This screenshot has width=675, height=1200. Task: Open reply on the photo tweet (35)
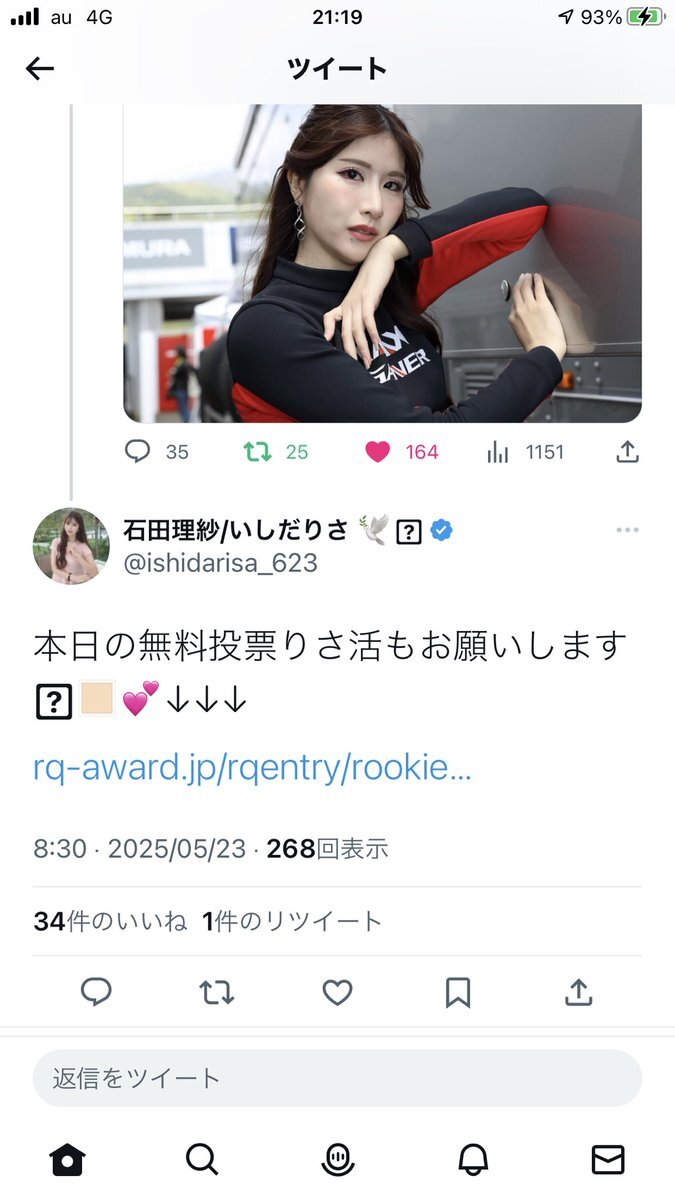(x=157, y=452)
